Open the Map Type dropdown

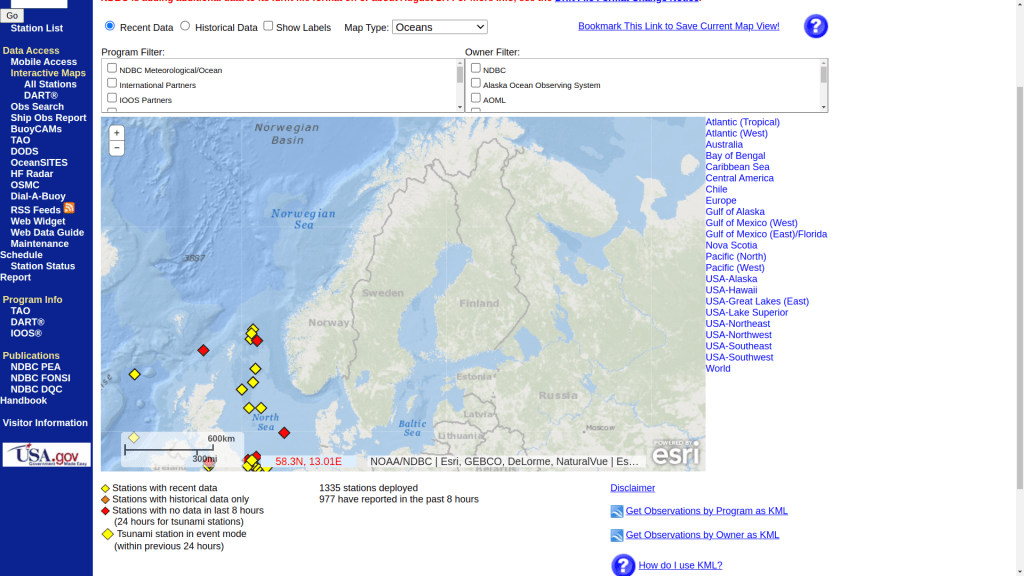point(439,27)
